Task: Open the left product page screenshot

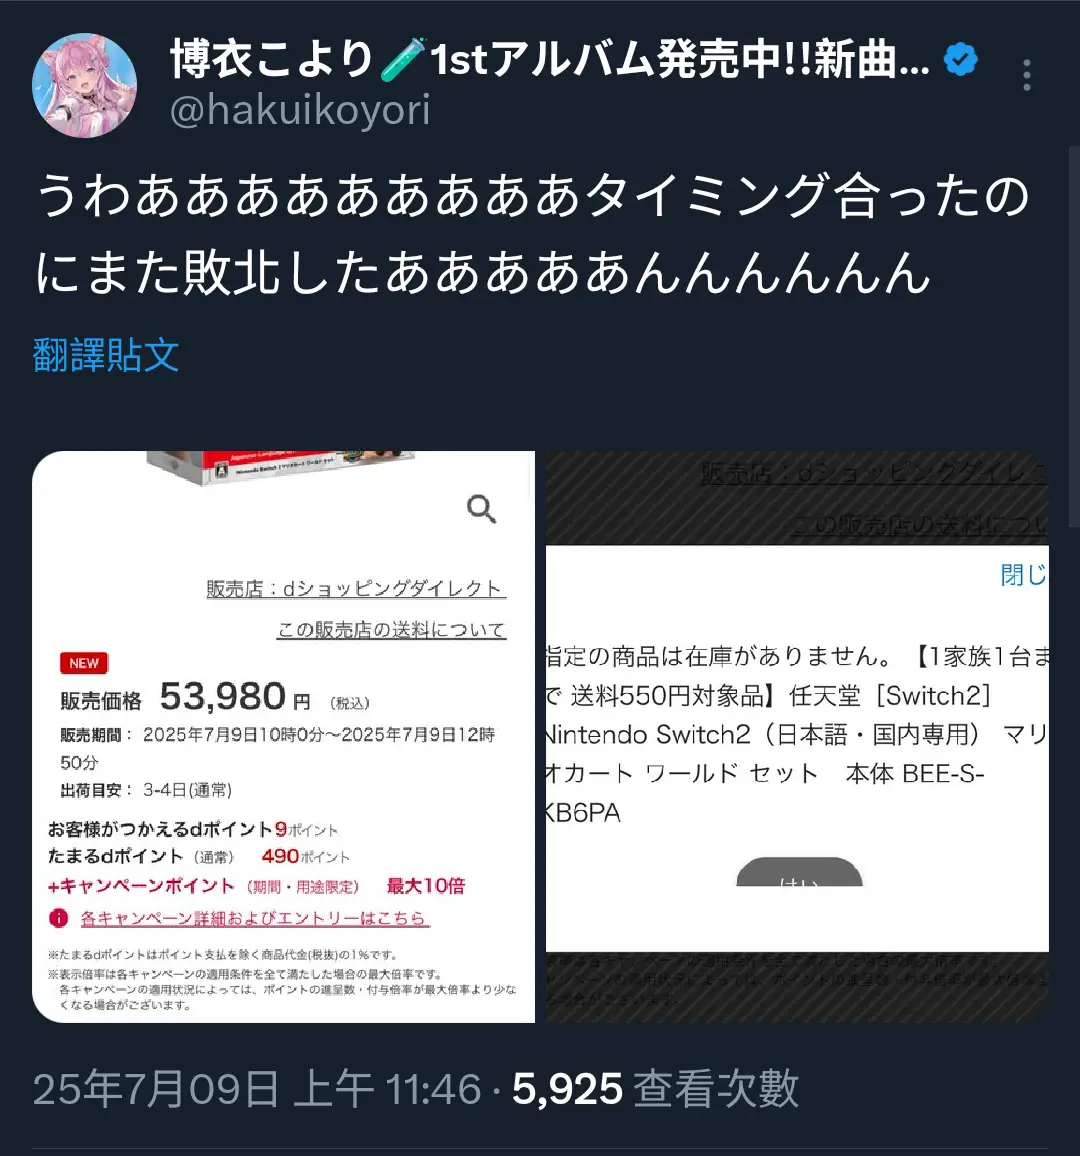Action: click(283, 737)
